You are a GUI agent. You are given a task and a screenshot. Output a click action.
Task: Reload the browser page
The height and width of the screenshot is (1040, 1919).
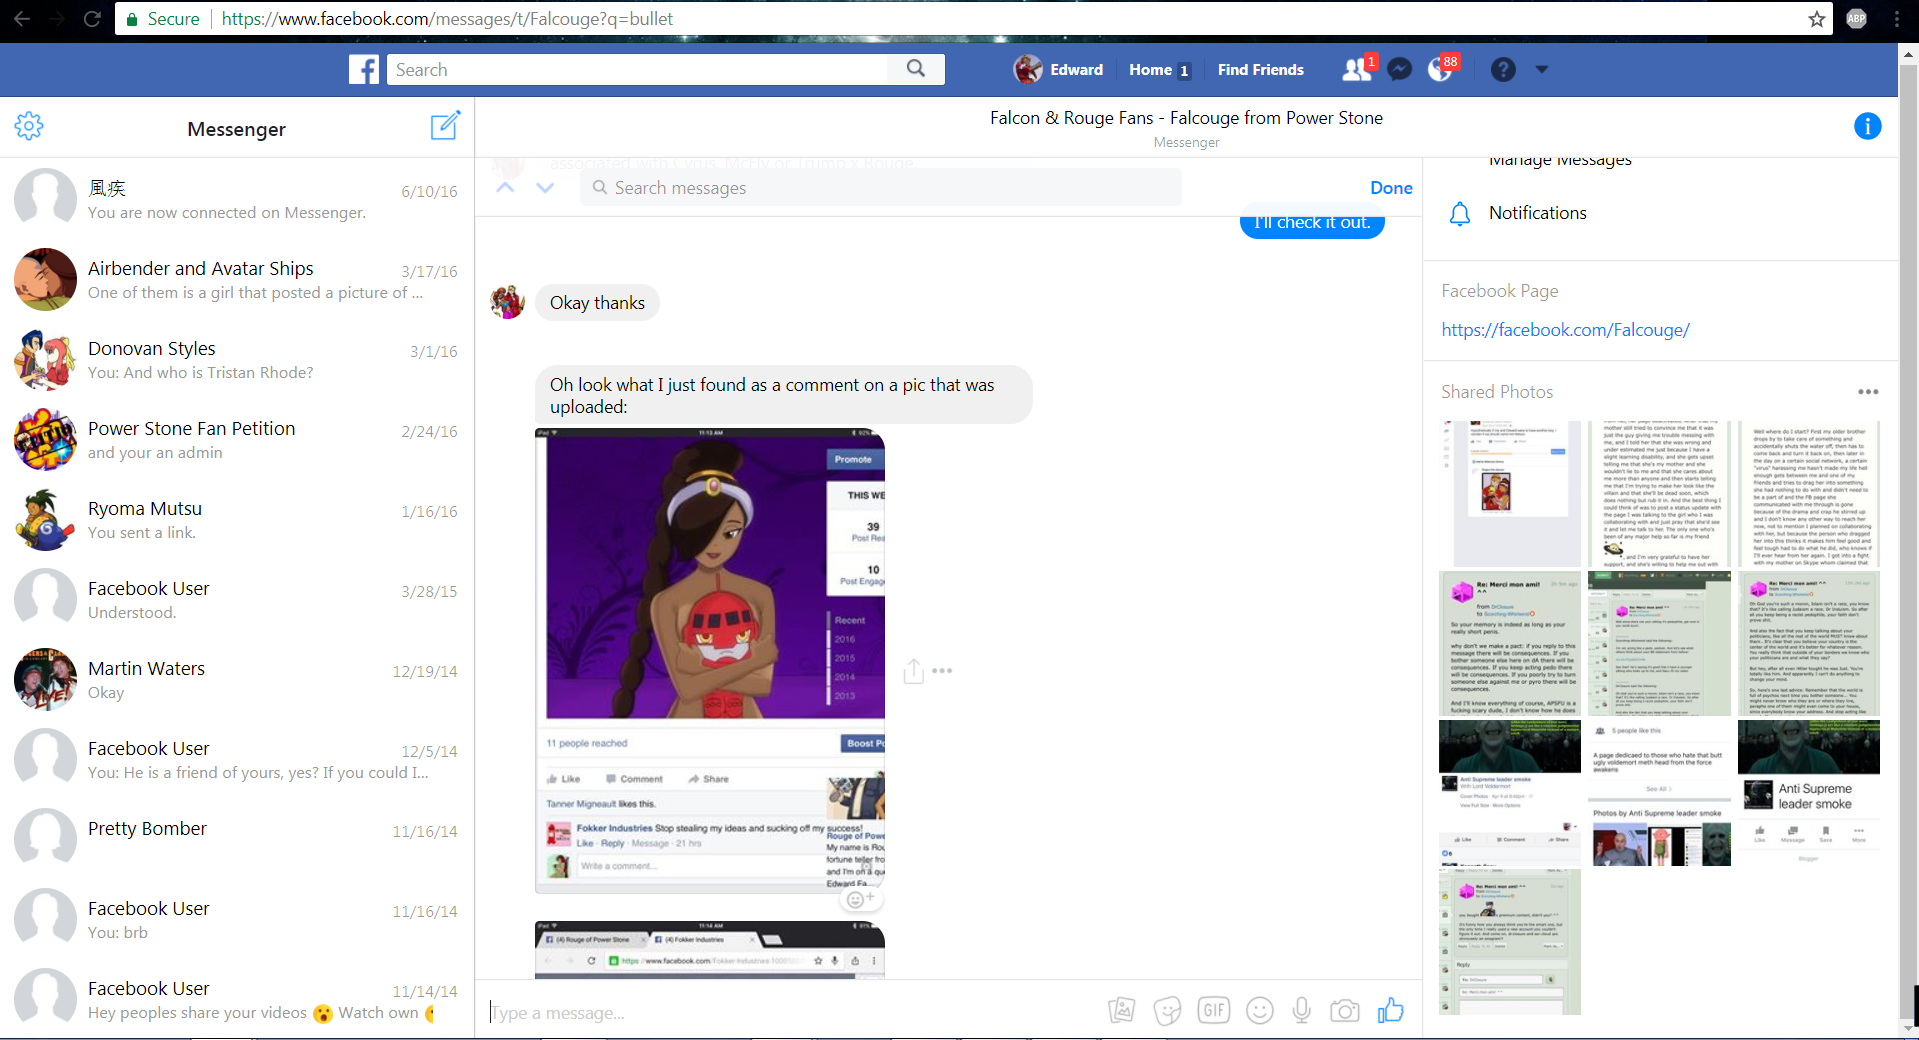pyautogui.click(x=92, y=19)
